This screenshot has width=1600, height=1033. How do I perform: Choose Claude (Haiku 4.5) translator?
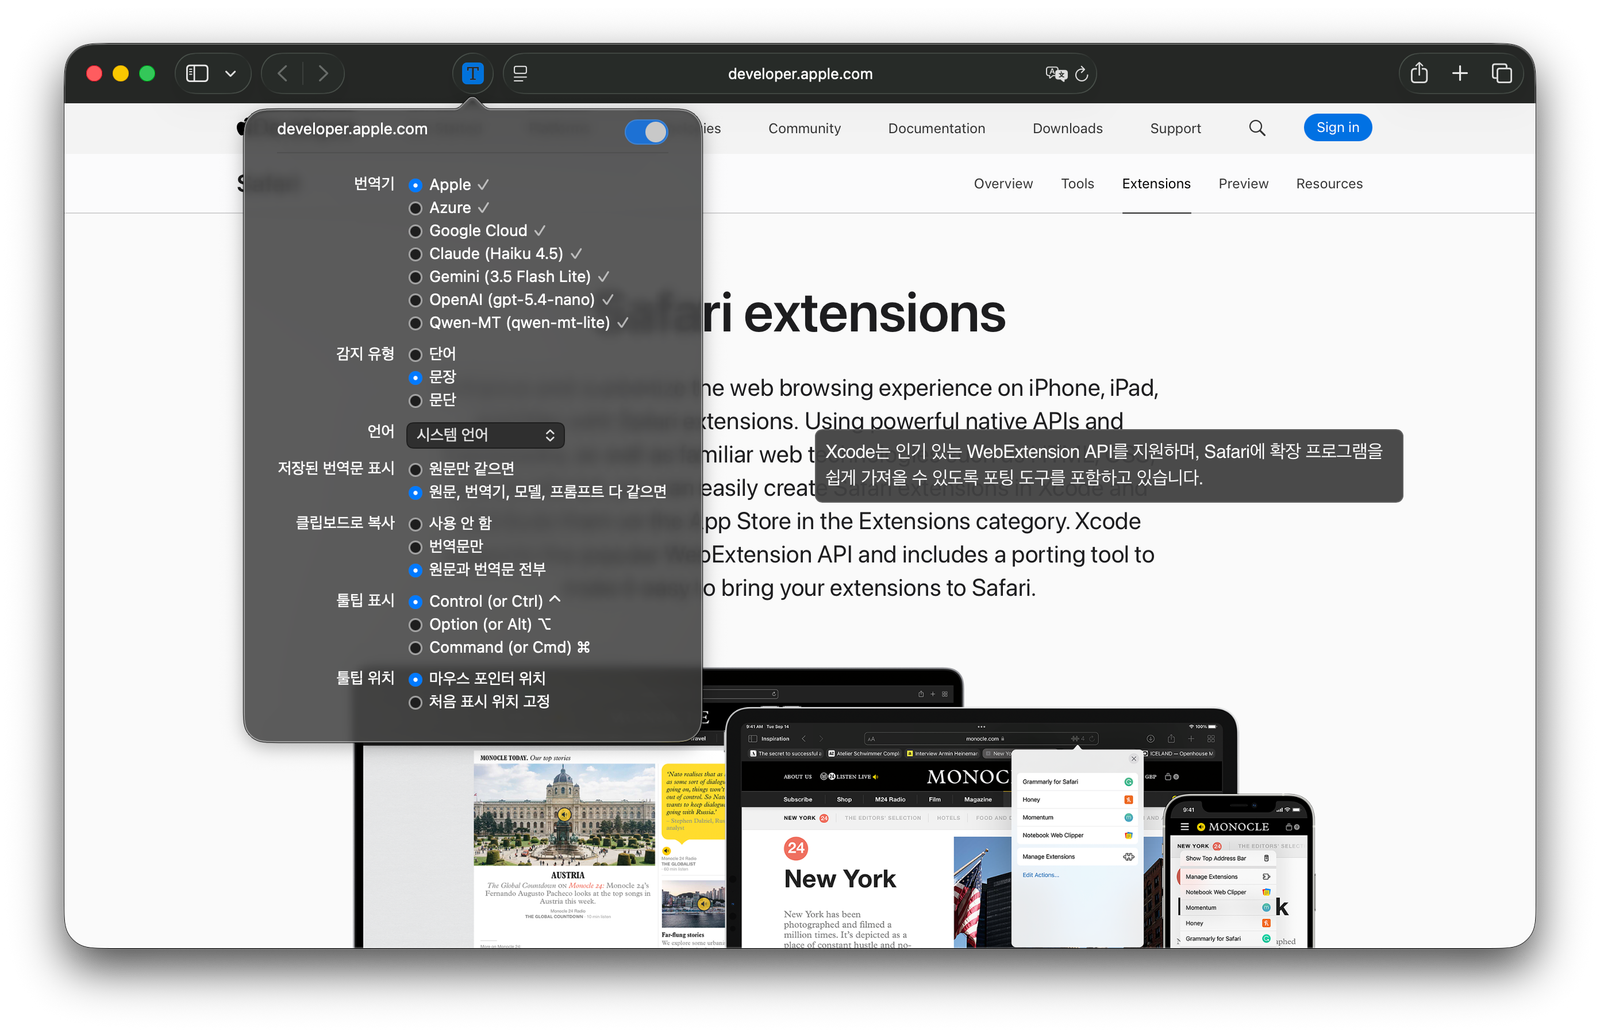click(x=495, y=254)
